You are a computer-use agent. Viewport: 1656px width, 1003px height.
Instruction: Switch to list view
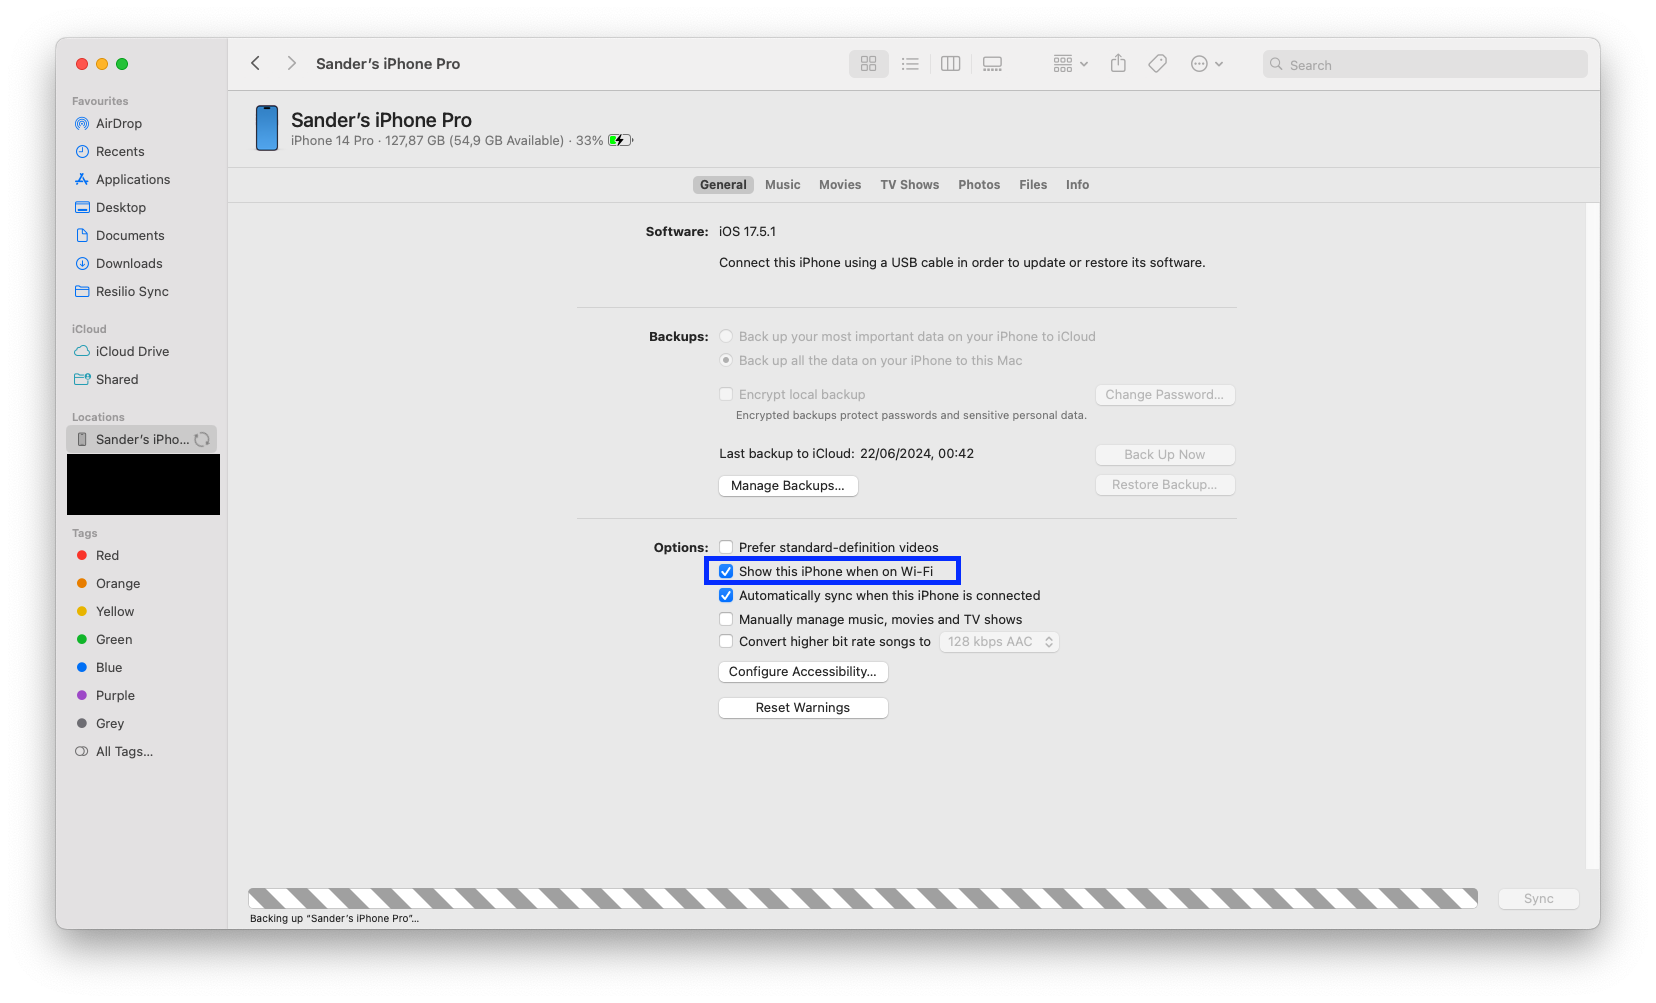coord(910,64)
